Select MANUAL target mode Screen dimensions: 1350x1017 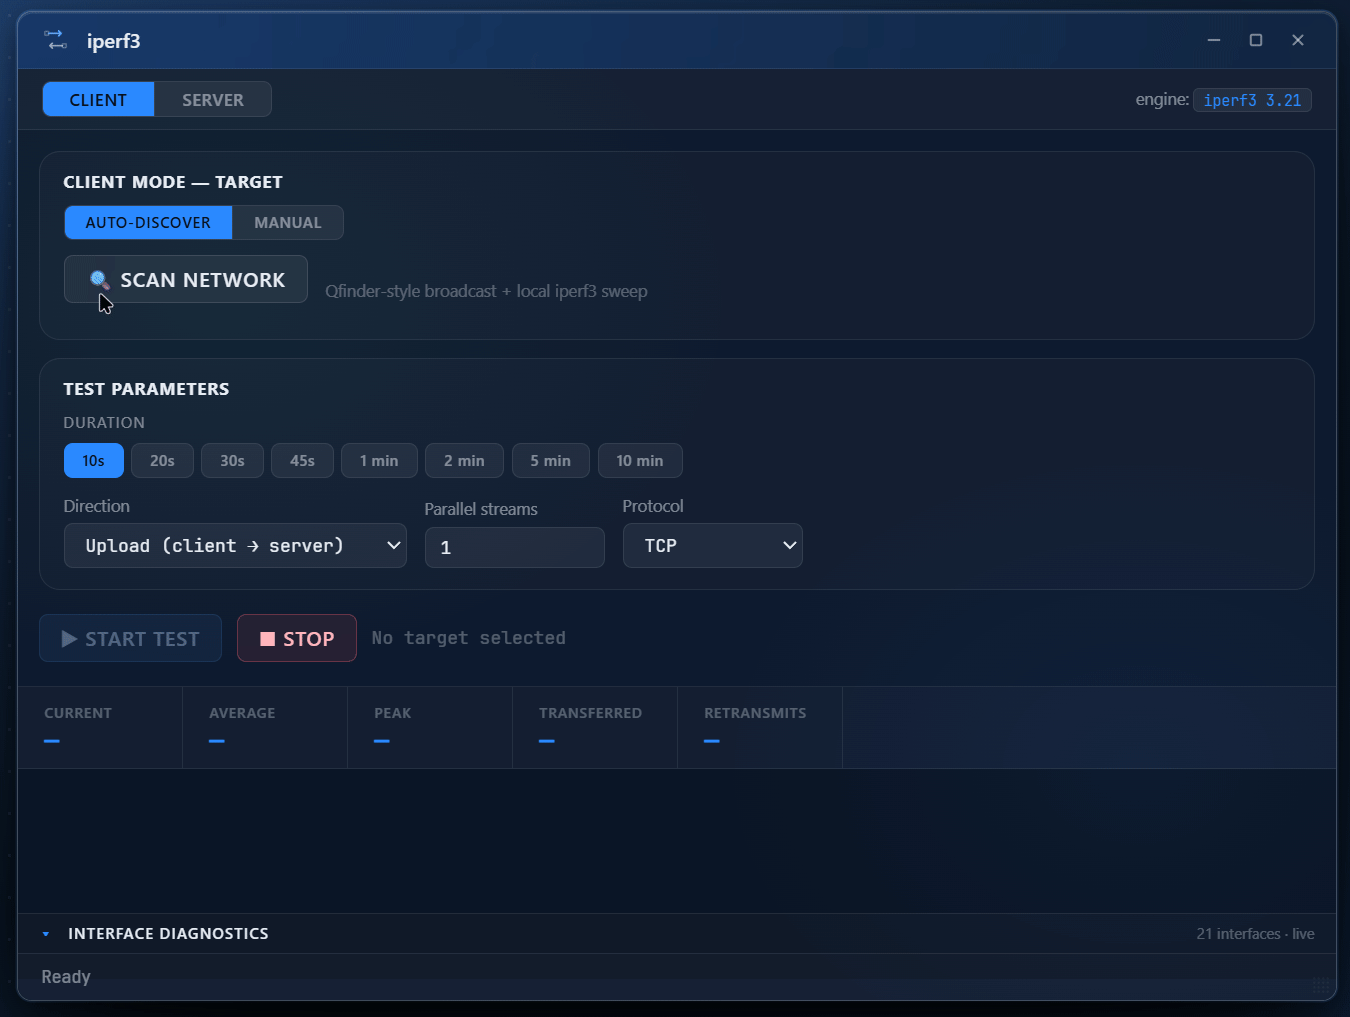click(288, 222)
